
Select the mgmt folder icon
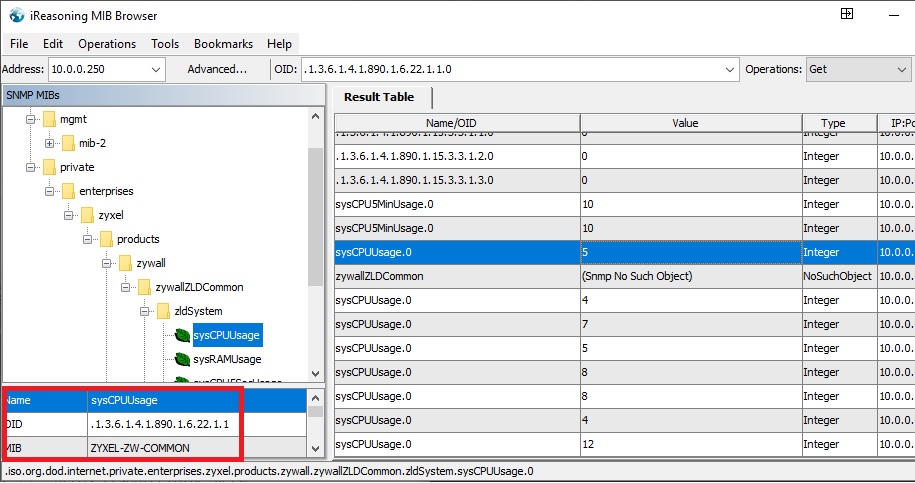coord(49,119)
